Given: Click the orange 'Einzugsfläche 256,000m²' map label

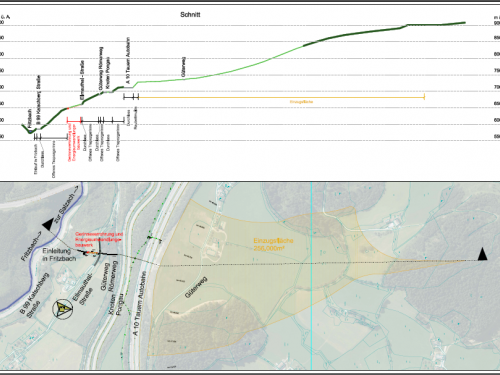Looking at the screenshot, I should point(273,244).
